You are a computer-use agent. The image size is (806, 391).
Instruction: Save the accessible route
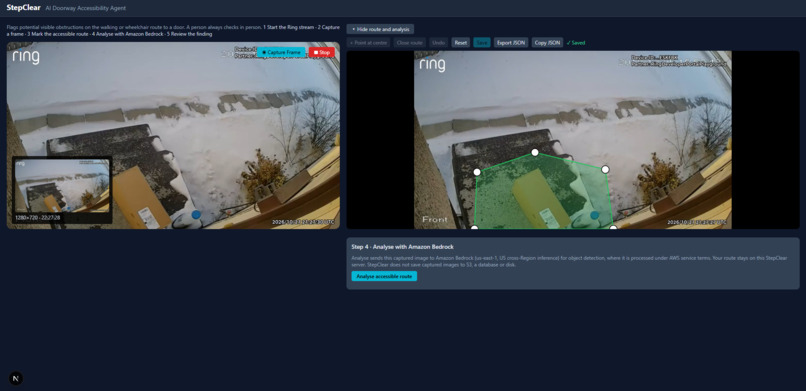coord(482,43)
